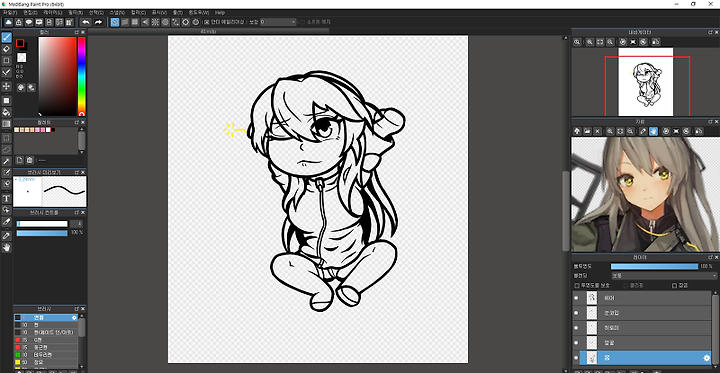Toggle the Protect Alpha checkbox in Layers
Screen dimensions: 720x373
pyautogui.click(x=577, y=286)
